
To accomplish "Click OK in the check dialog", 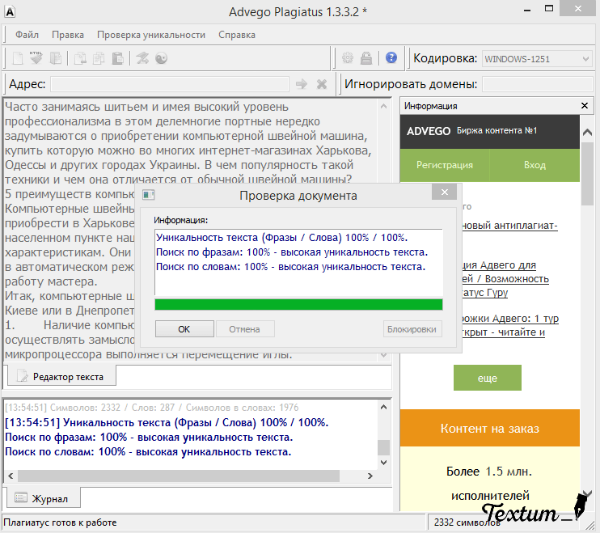I will tap(184, 329).
